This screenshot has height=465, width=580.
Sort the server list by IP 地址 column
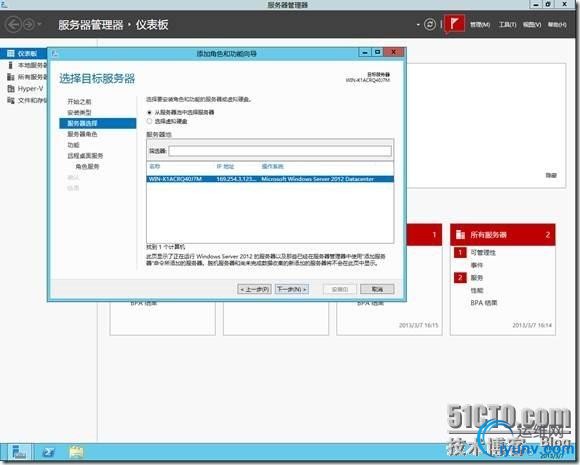225,166
